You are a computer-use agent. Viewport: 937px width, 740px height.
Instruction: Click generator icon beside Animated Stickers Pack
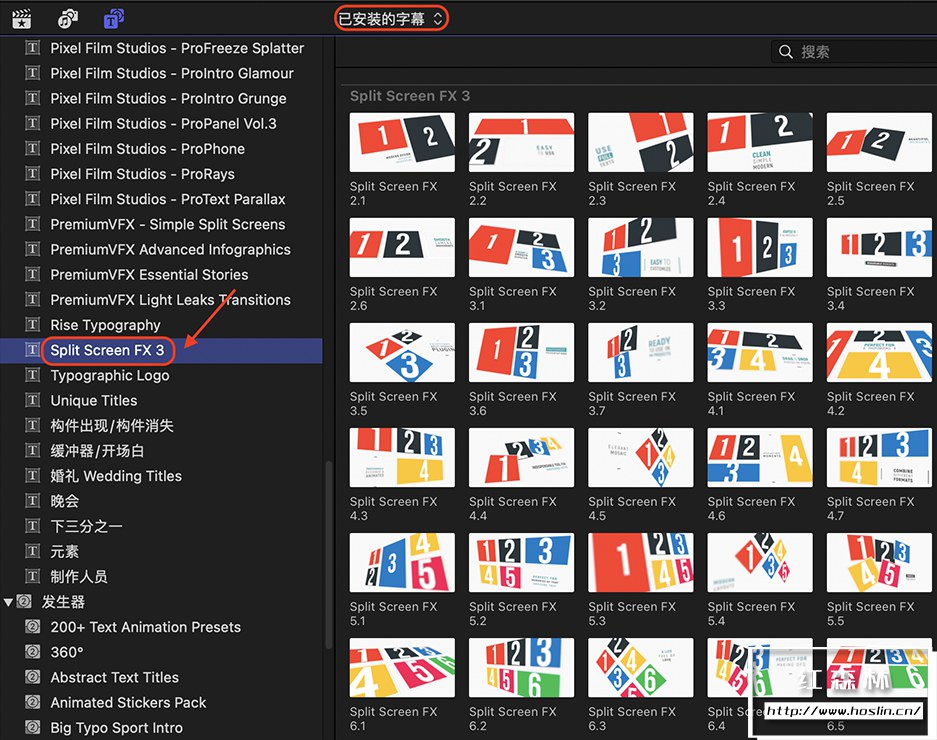click(33, 702)
